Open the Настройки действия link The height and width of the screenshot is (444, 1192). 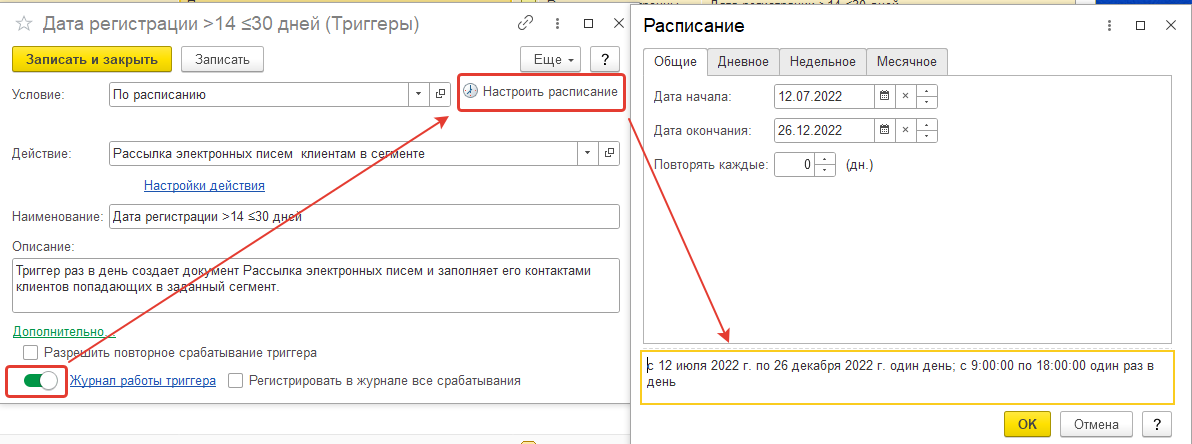(204, 186)
